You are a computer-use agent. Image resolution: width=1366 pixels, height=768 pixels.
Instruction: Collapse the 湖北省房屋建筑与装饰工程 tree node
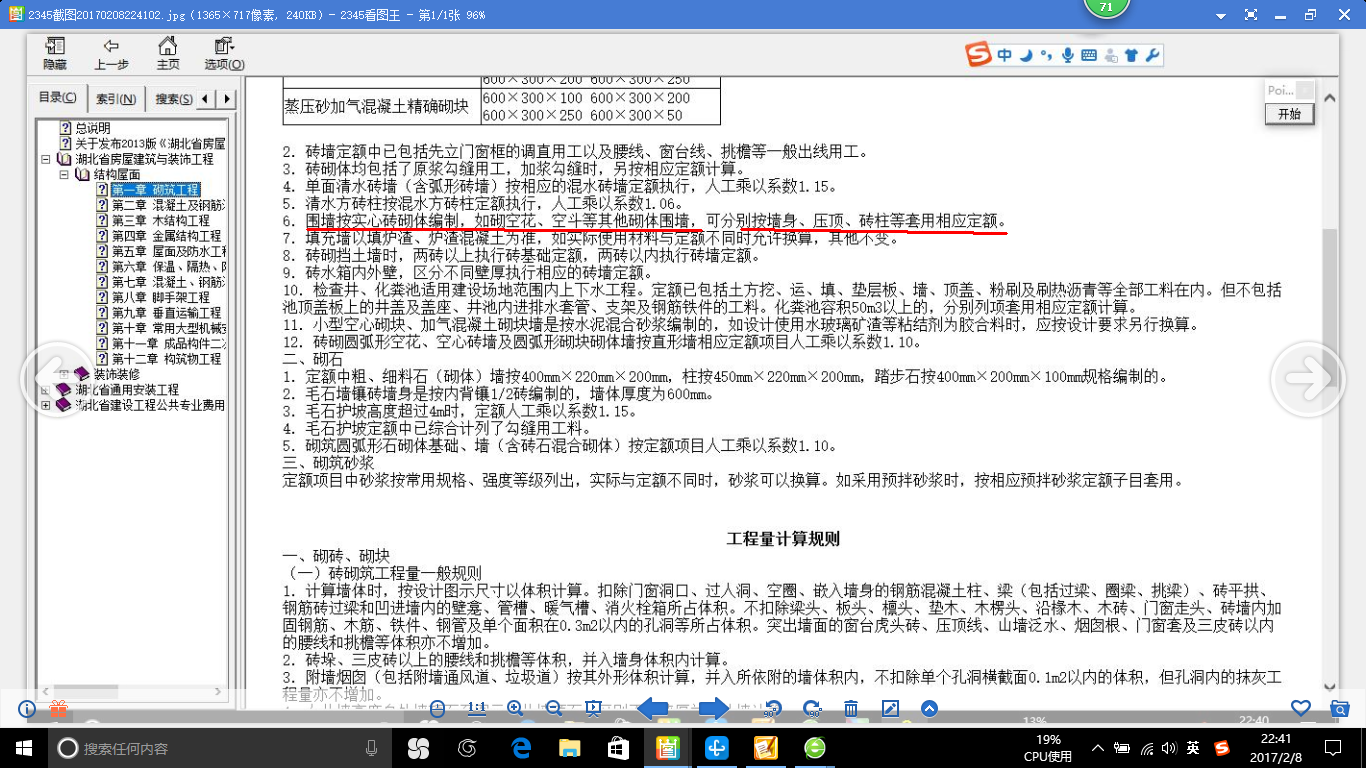pos(46,159)
